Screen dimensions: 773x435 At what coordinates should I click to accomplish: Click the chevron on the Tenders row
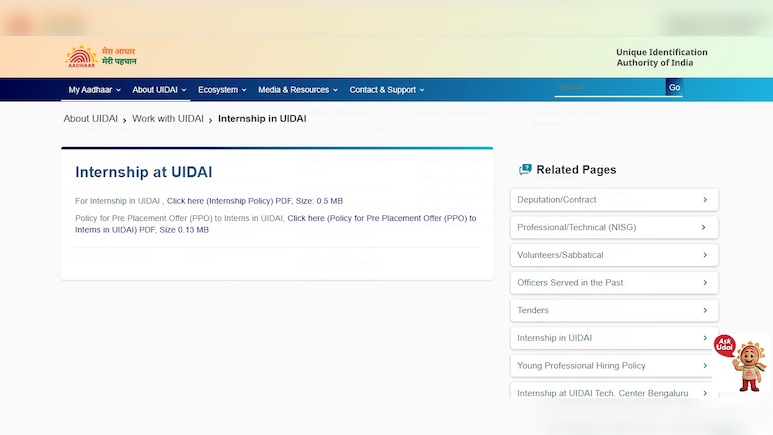pos(705,310)
